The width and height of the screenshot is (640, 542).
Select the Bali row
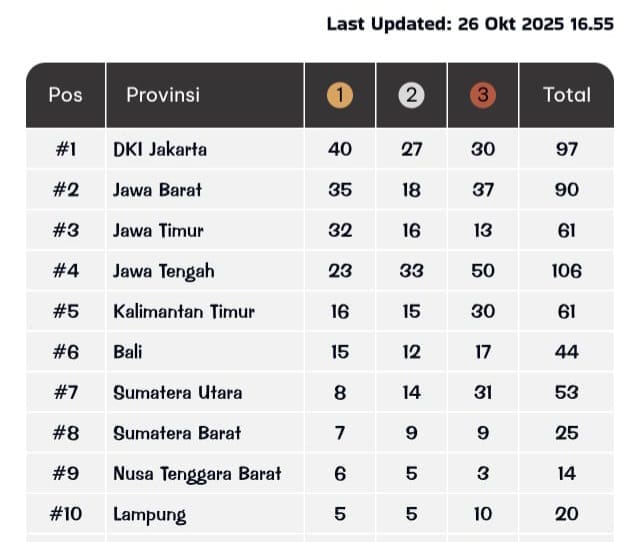click(128, 352)
